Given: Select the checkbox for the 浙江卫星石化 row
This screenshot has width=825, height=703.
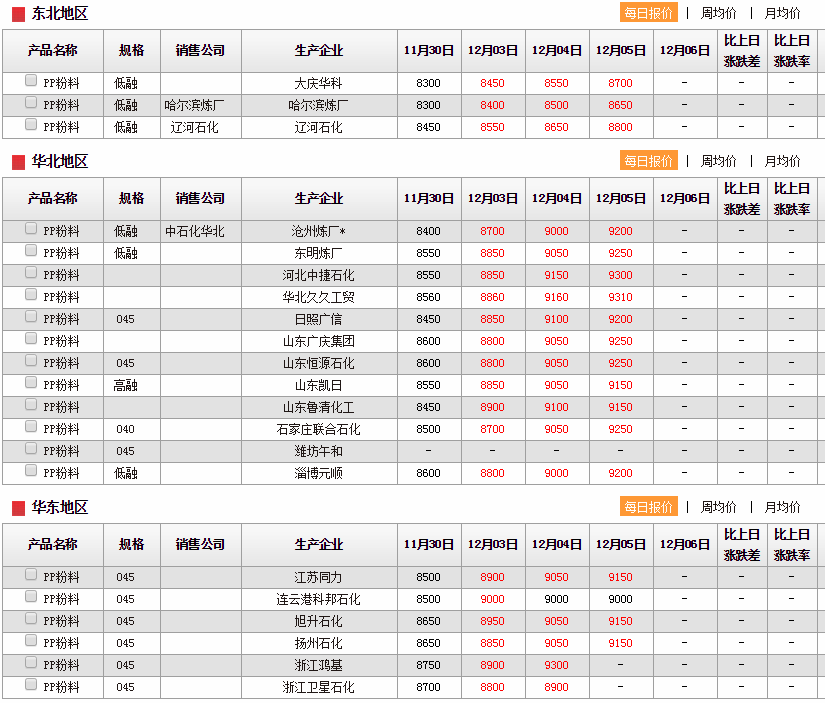Looking at the screenshot, I should pos(31,685).
